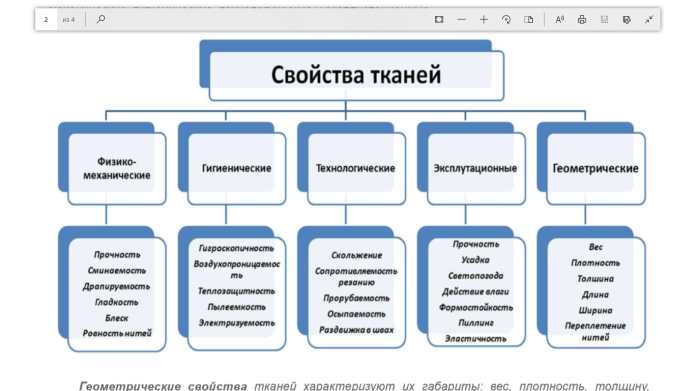Select the 'Технологические' category box
The width and height of the screenshot is (695, 391).
356,168
